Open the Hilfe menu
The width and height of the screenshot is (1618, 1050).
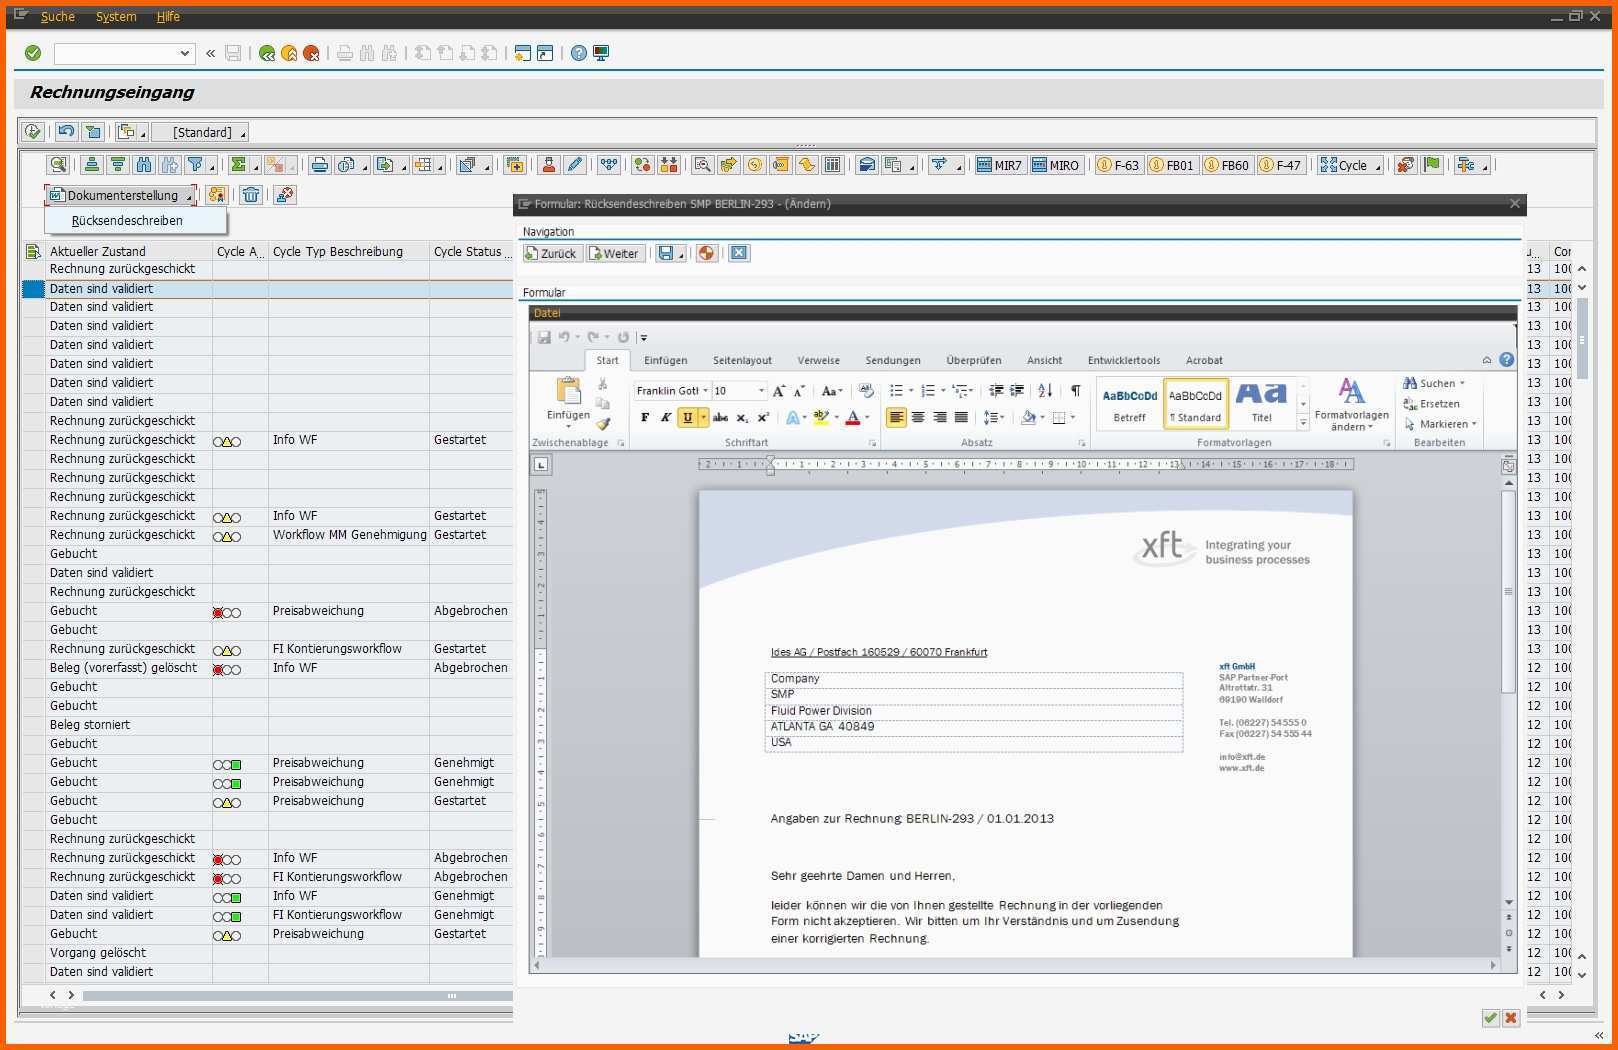point(168,16)
